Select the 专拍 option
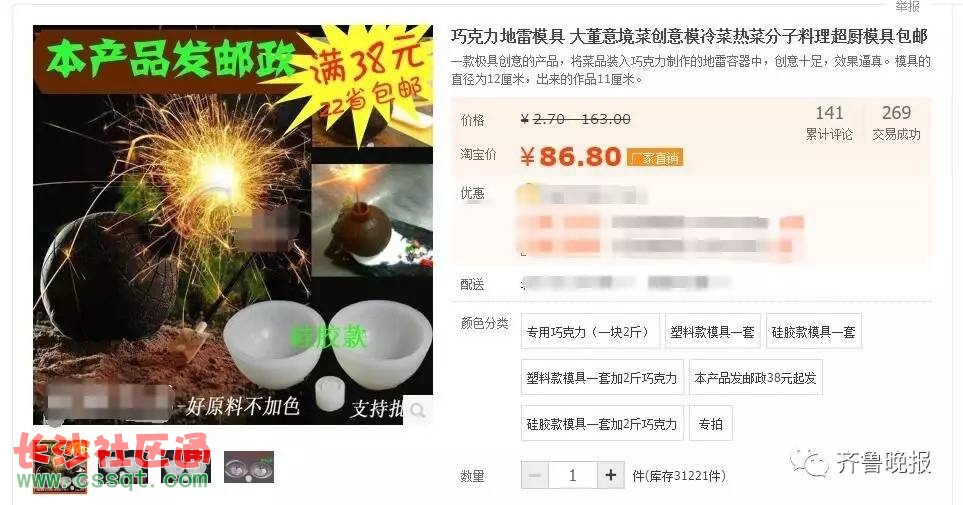Image resolution: width=963 pixels, height=505 pixels. 711,423
